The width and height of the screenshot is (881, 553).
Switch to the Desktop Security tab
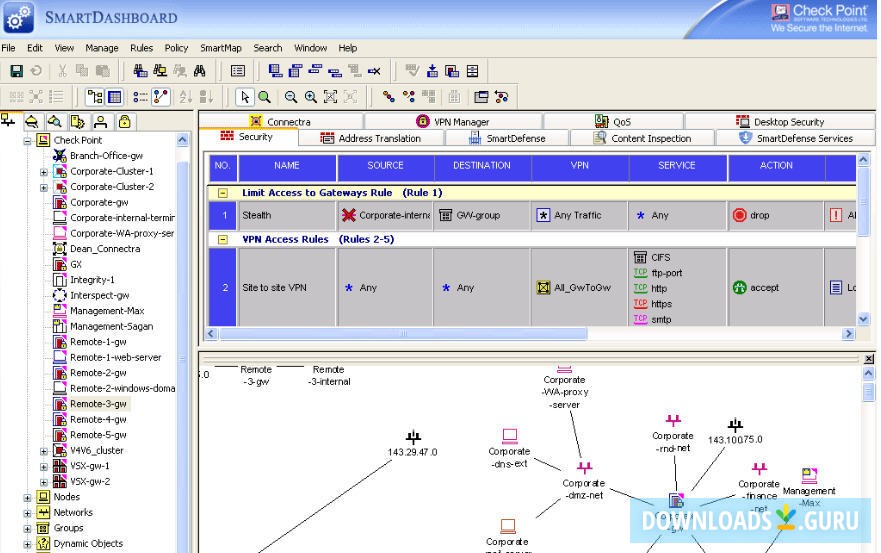780,121
